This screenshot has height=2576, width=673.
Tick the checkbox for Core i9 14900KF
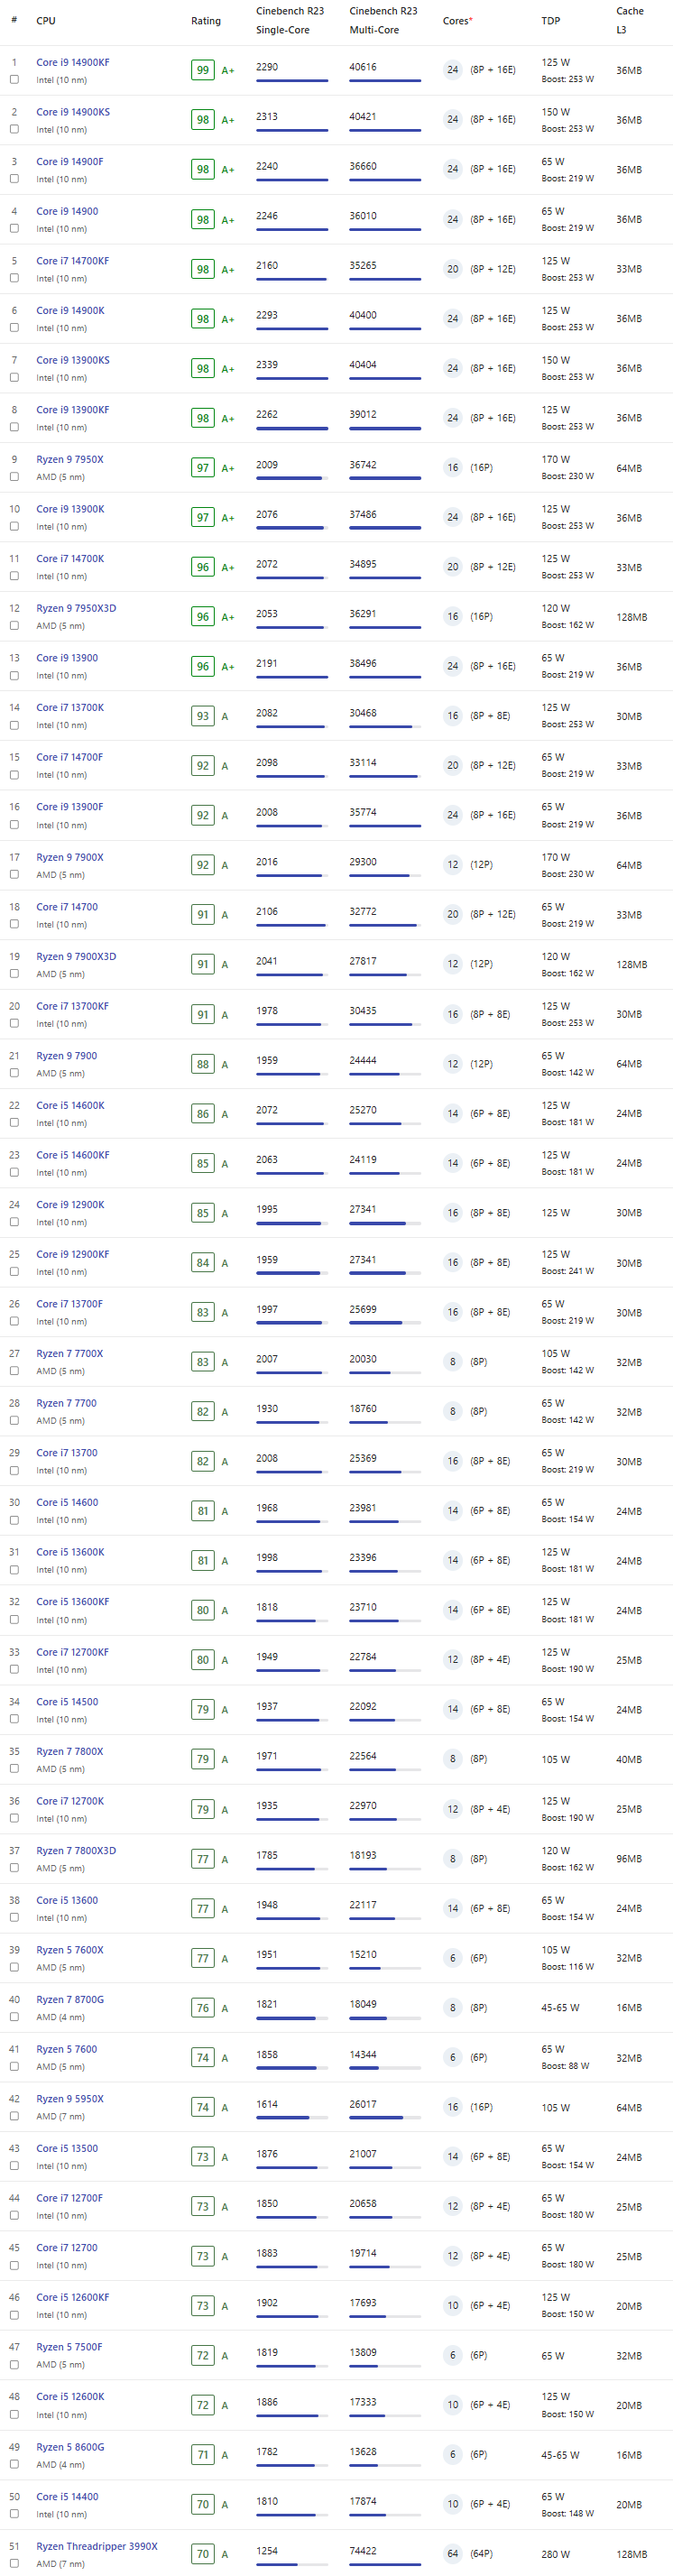14,79
